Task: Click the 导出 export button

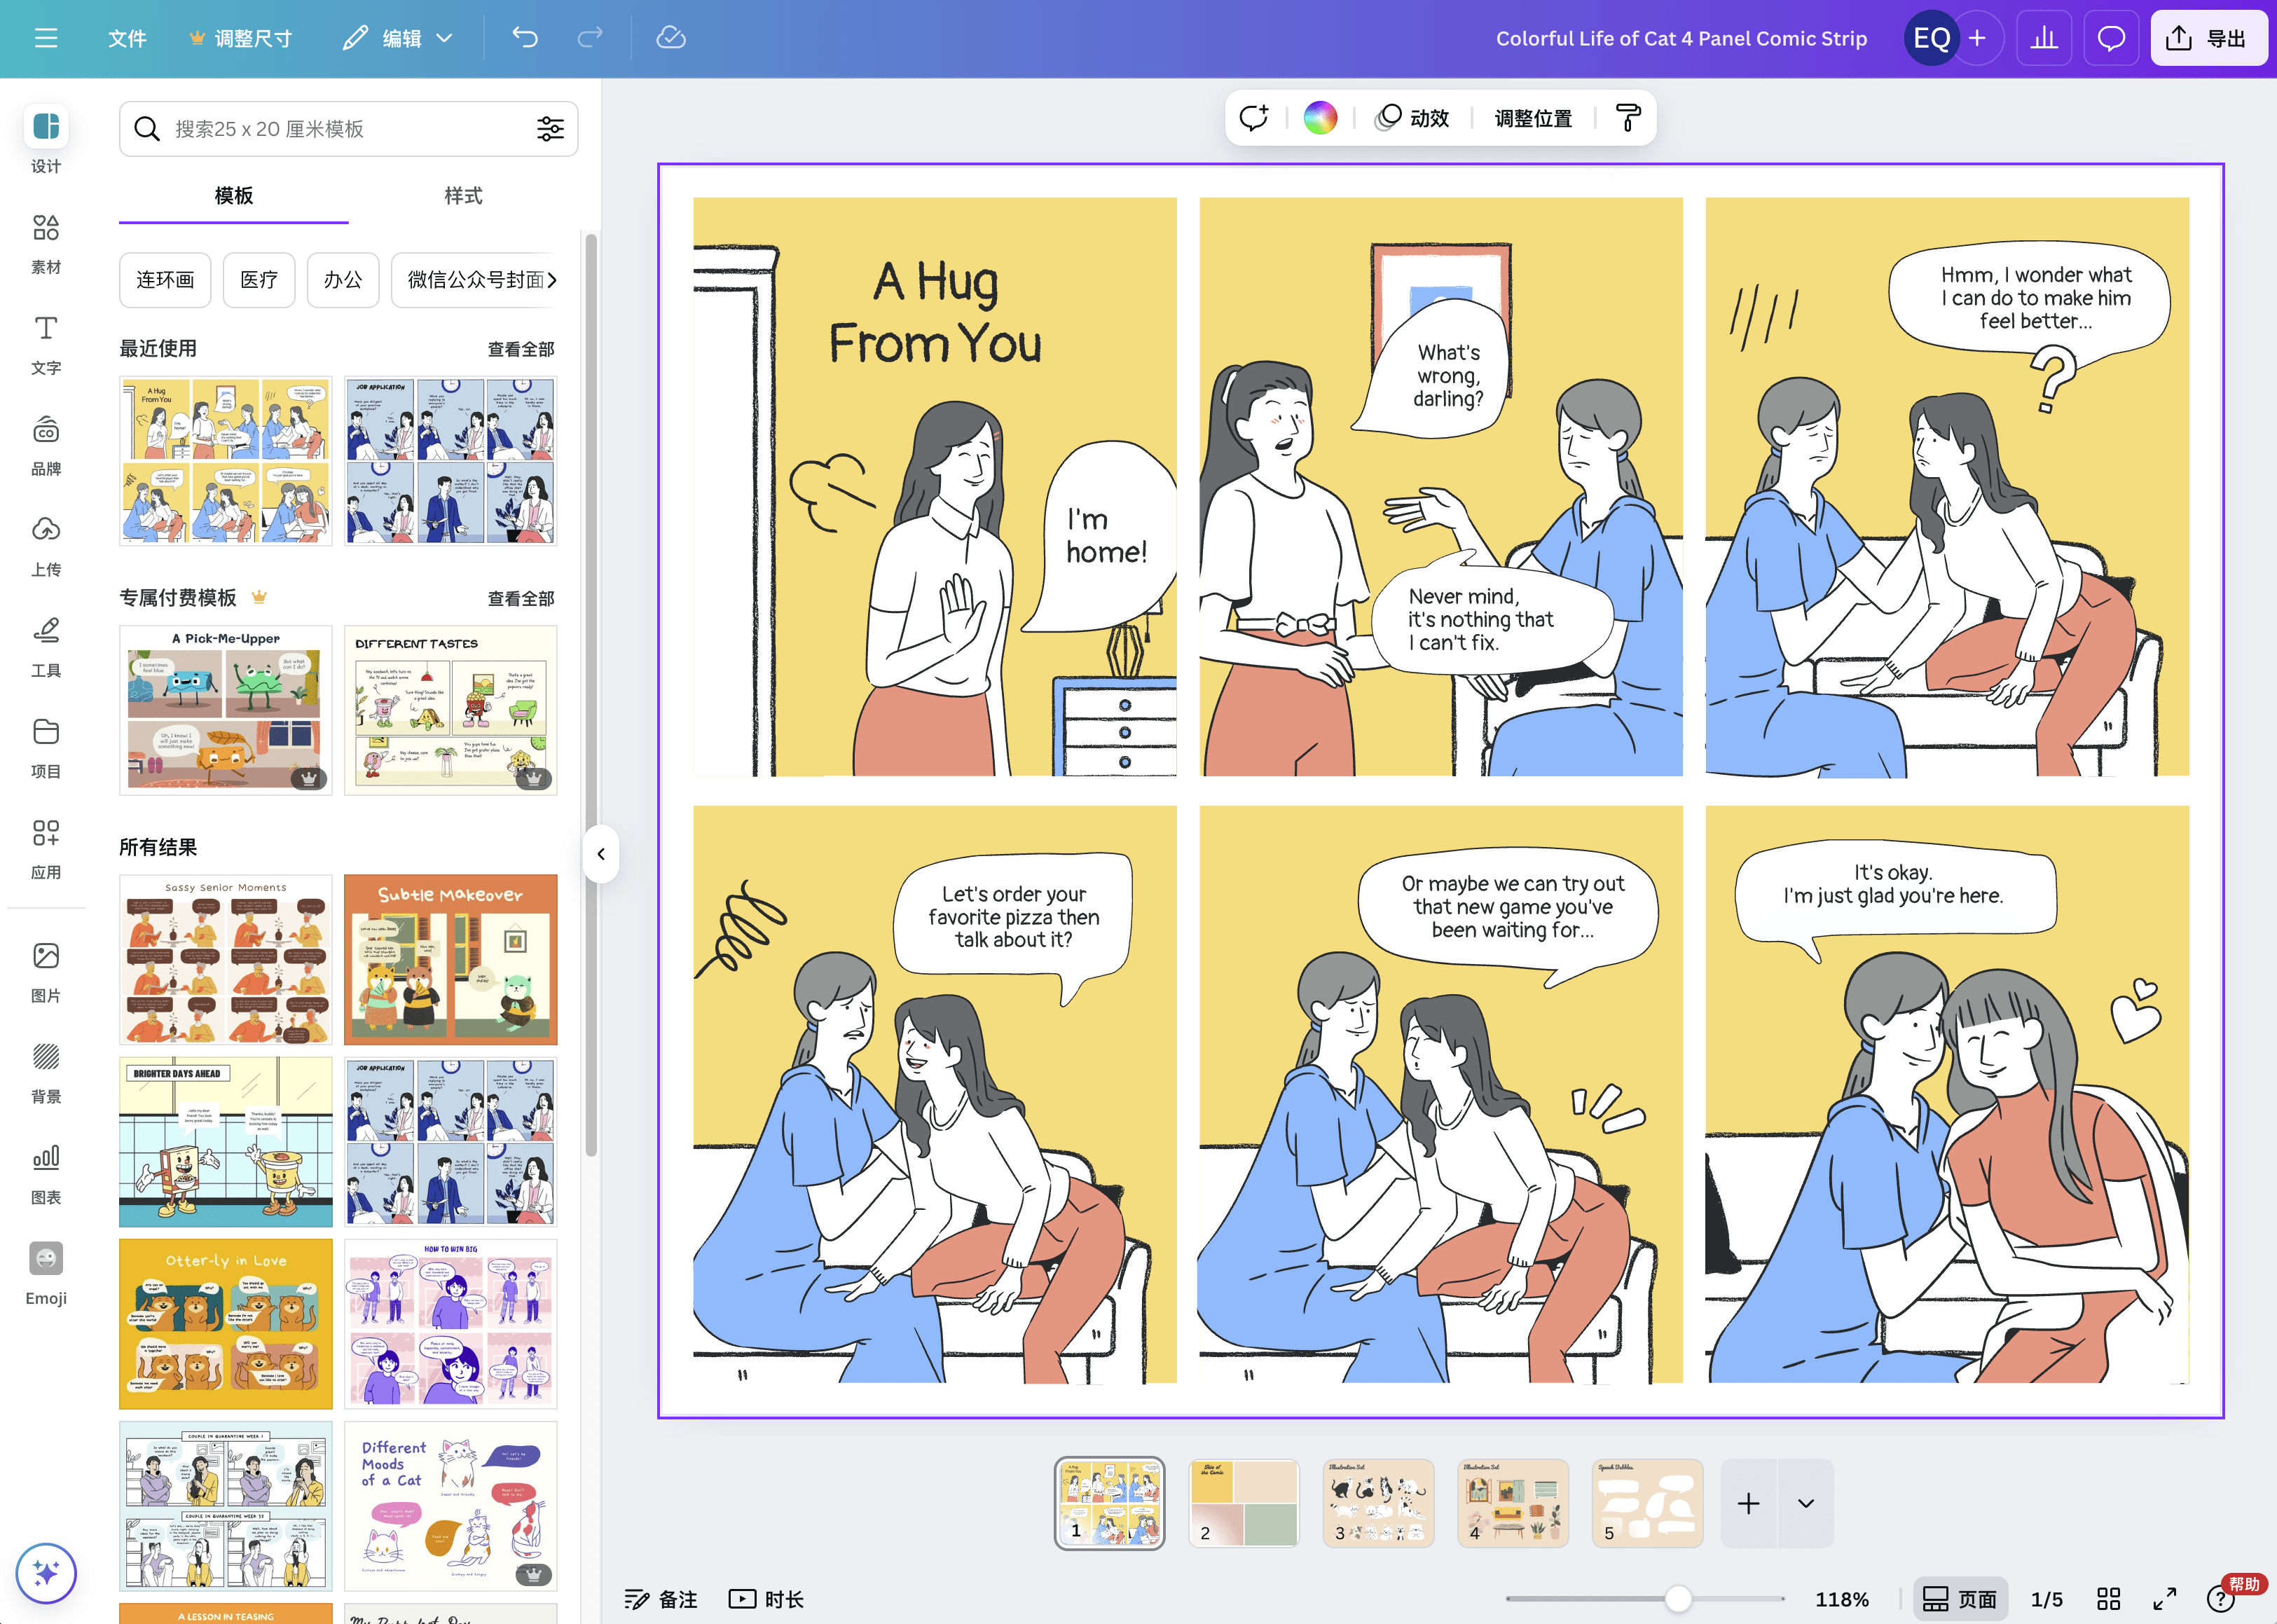Action: (x=2209, y=38)
